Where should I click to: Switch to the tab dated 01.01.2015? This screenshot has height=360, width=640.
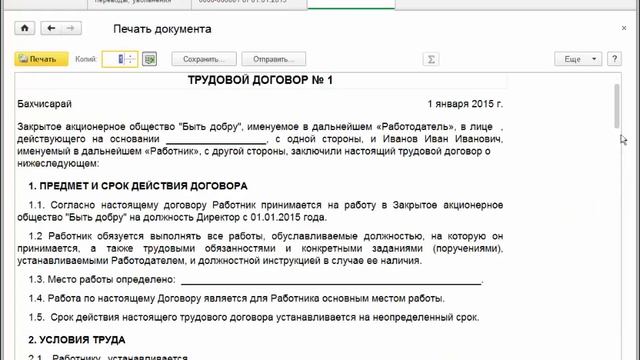249,4
